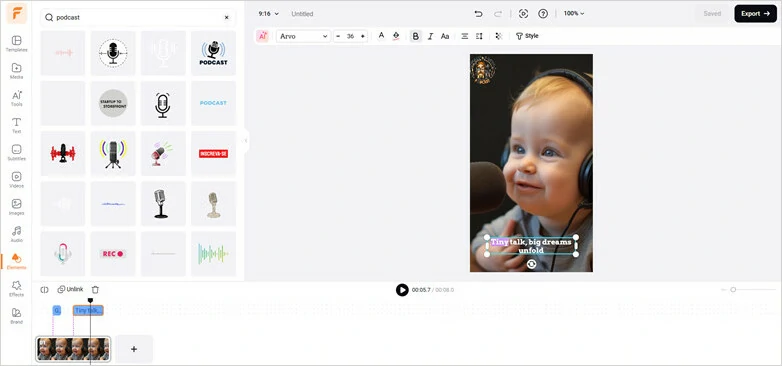Delete the selected item with trash icon

click(x=95, y=290)
